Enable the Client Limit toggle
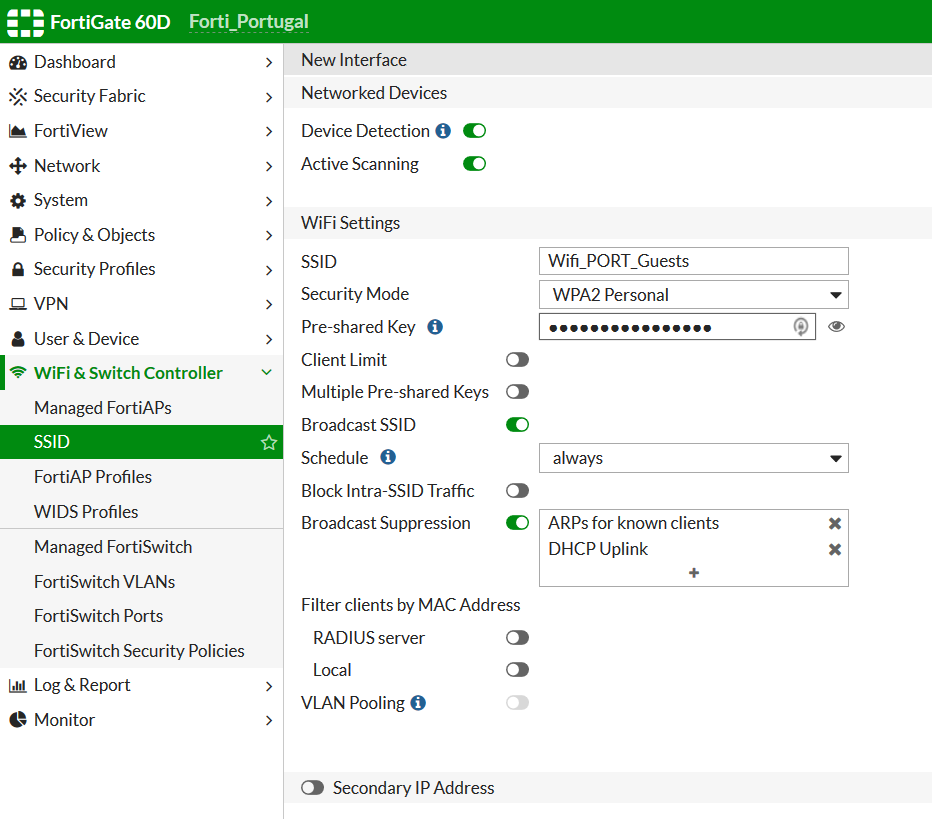Image resolution: width=932 pixels, height=819 pixels. pyautogui.click(x=517, y=360)
